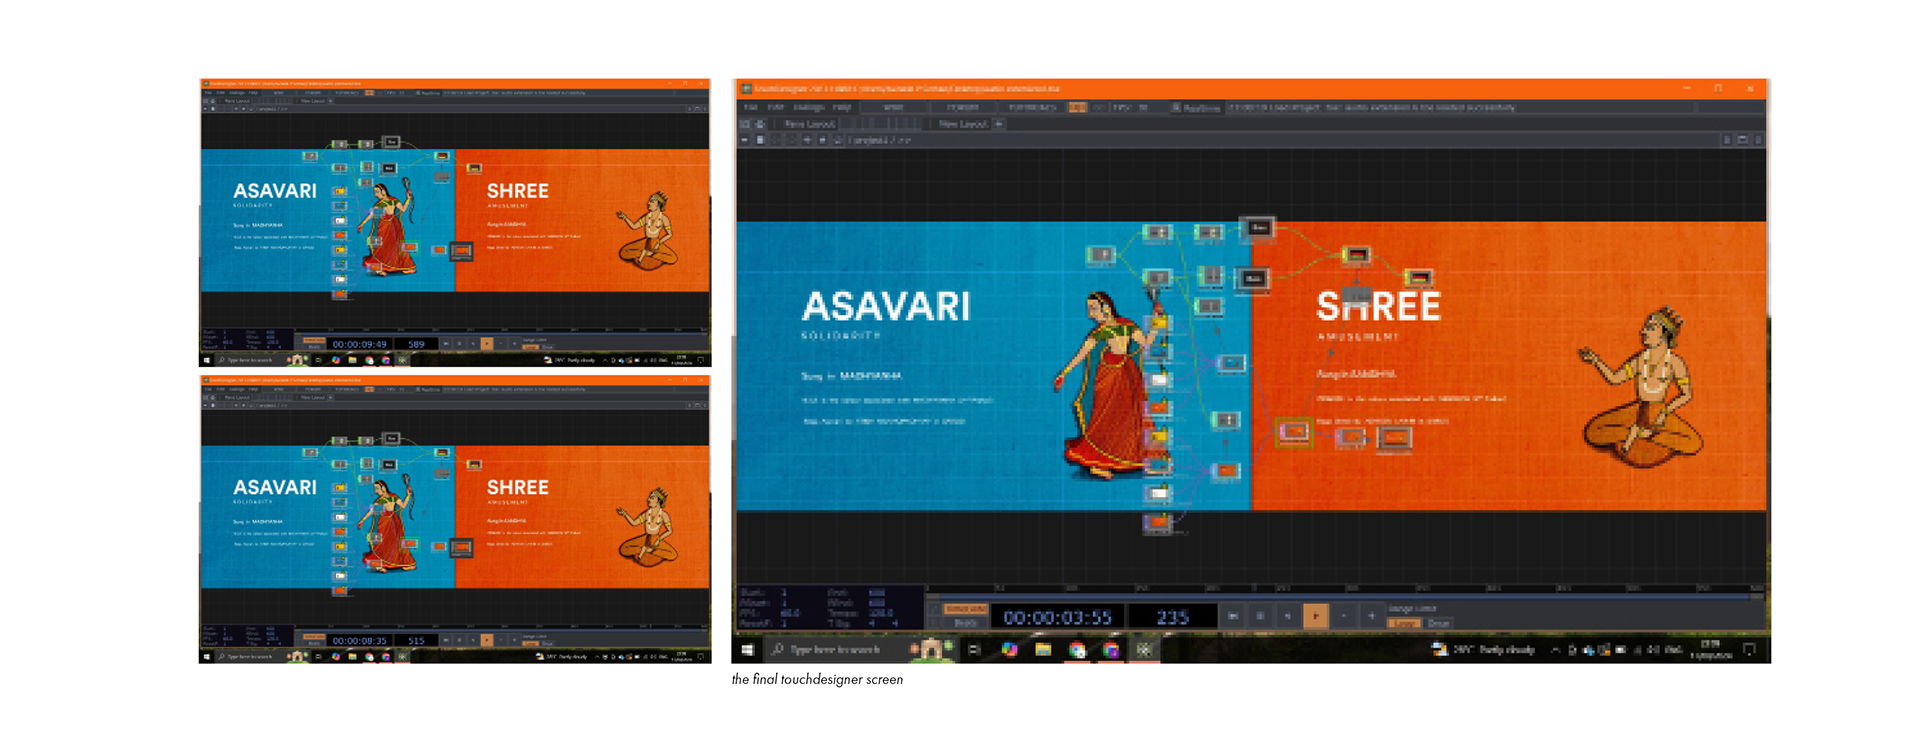
Task: Open File Explorer from the large taskbar
Action: click(x=1043, y=650)
